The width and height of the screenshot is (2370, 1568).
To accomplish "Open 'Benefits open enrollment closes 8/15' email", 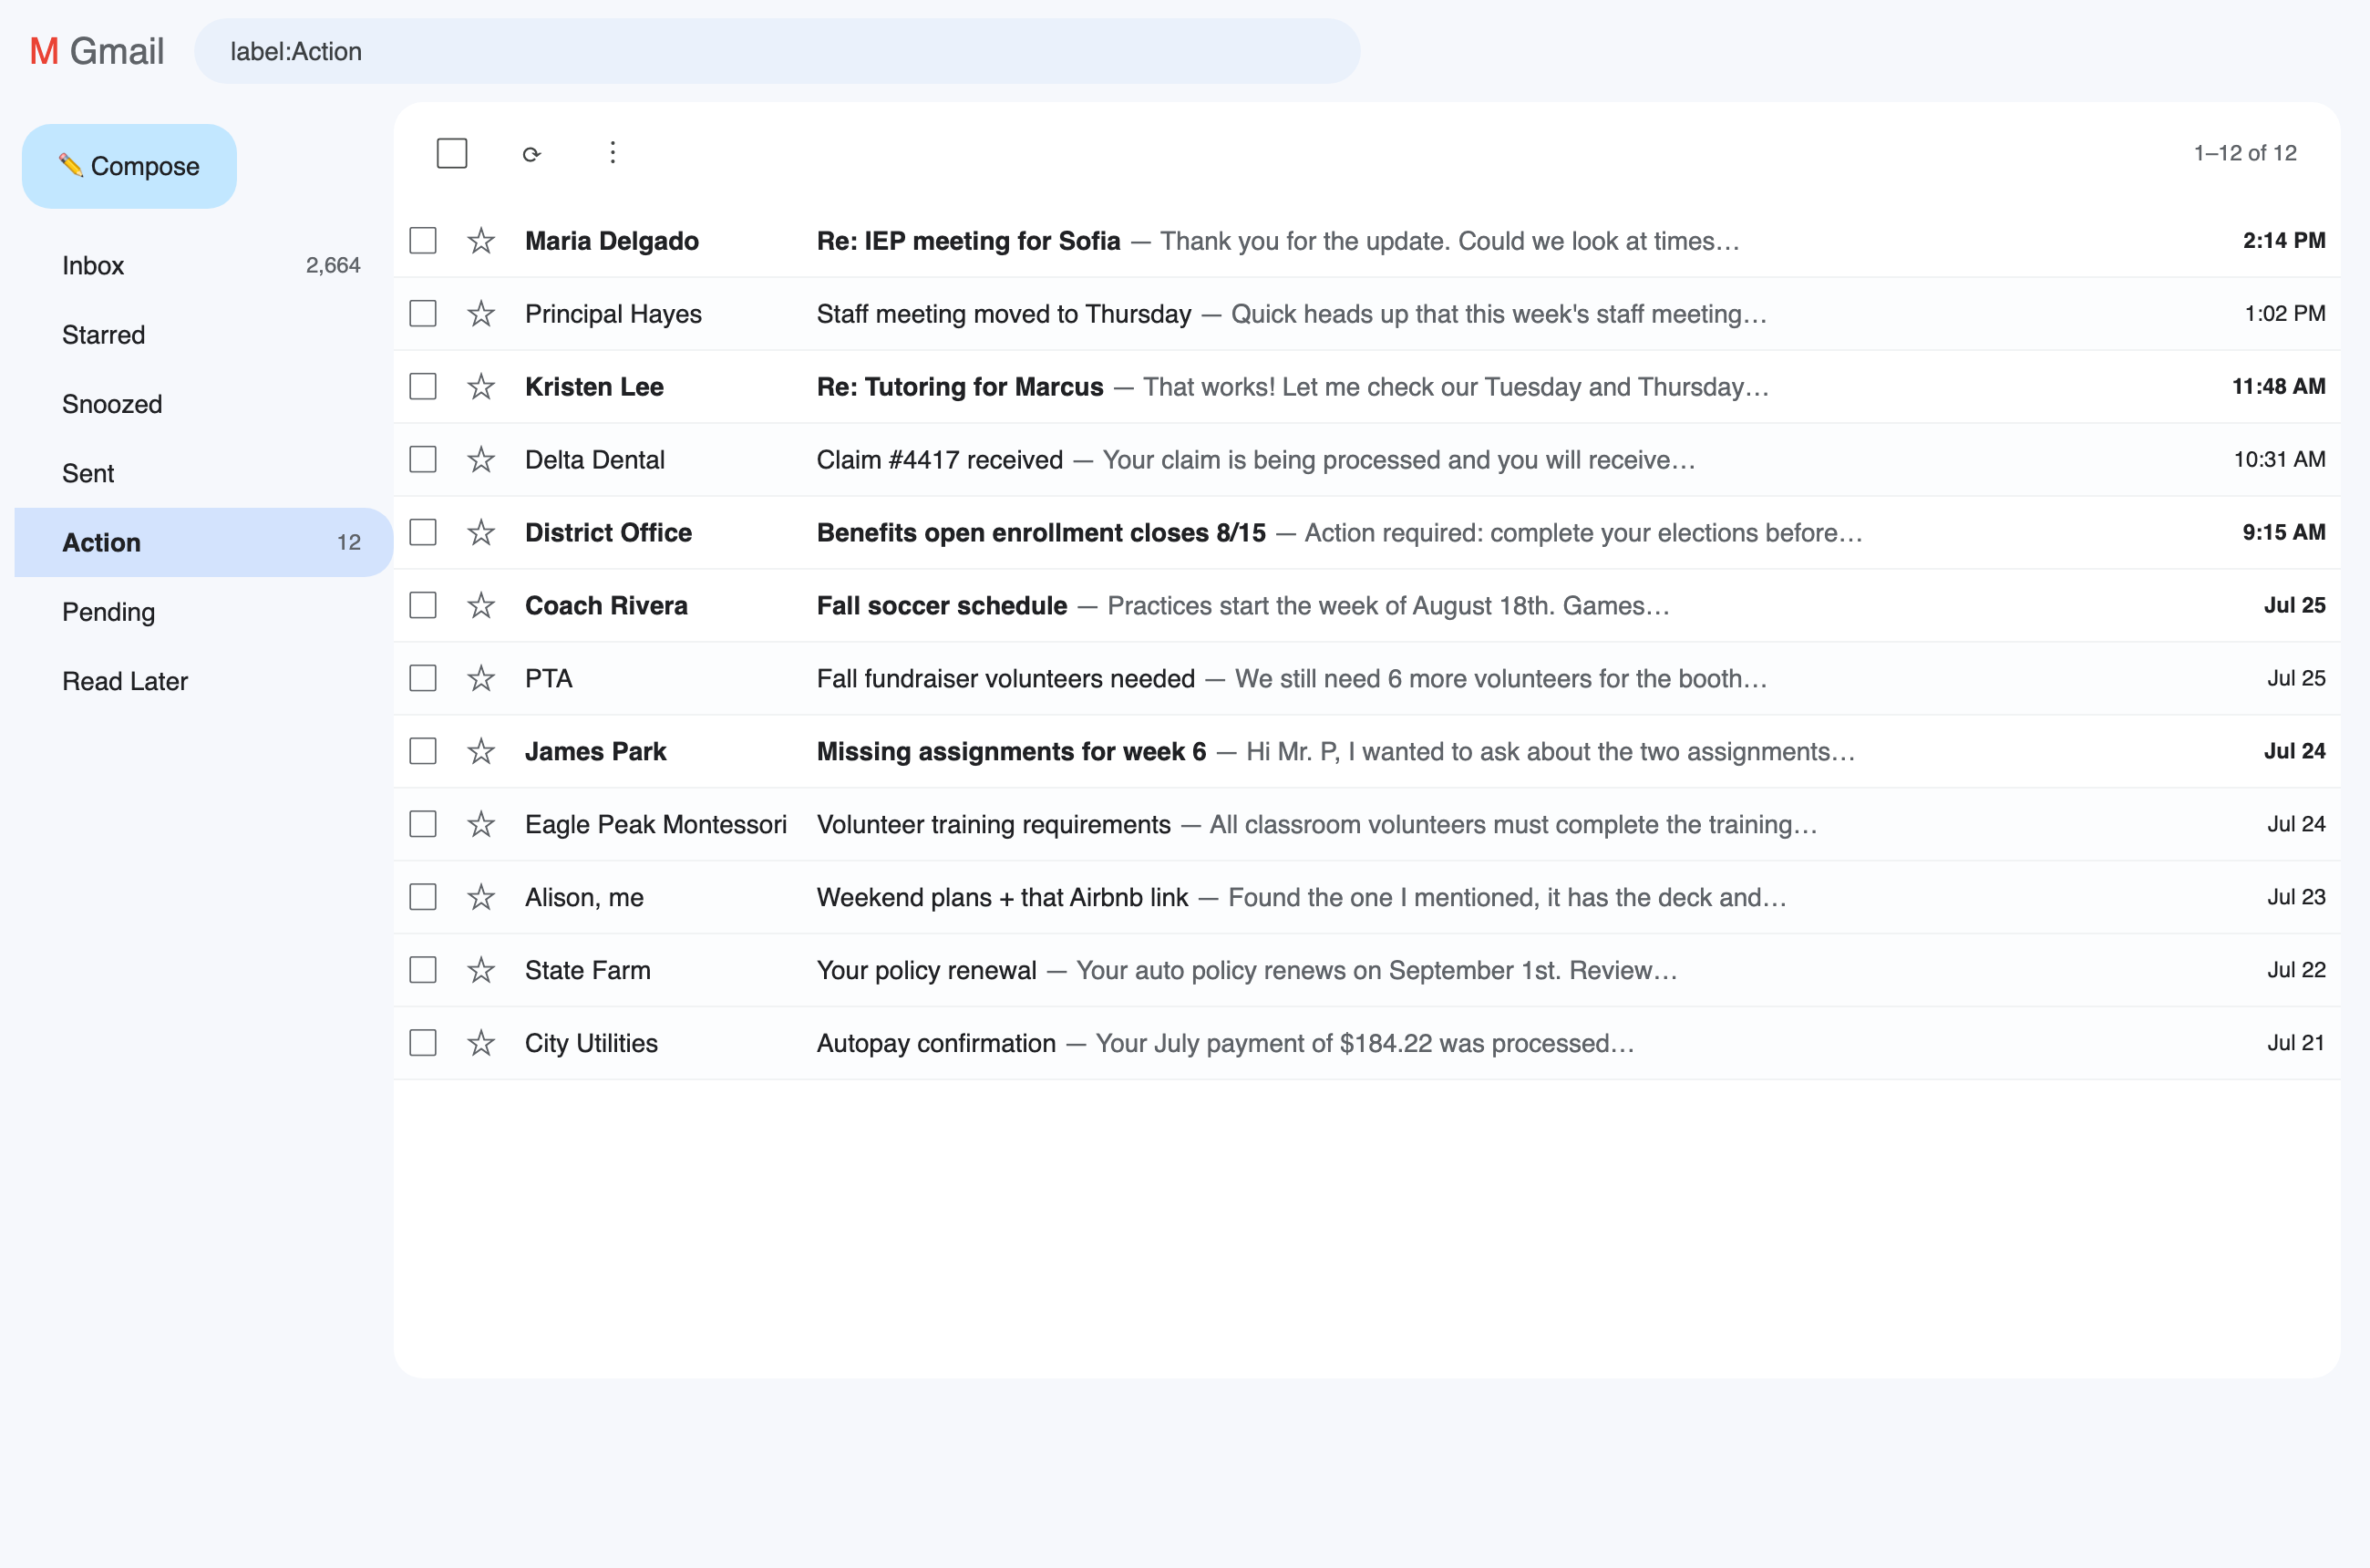I will (1366, 533).
